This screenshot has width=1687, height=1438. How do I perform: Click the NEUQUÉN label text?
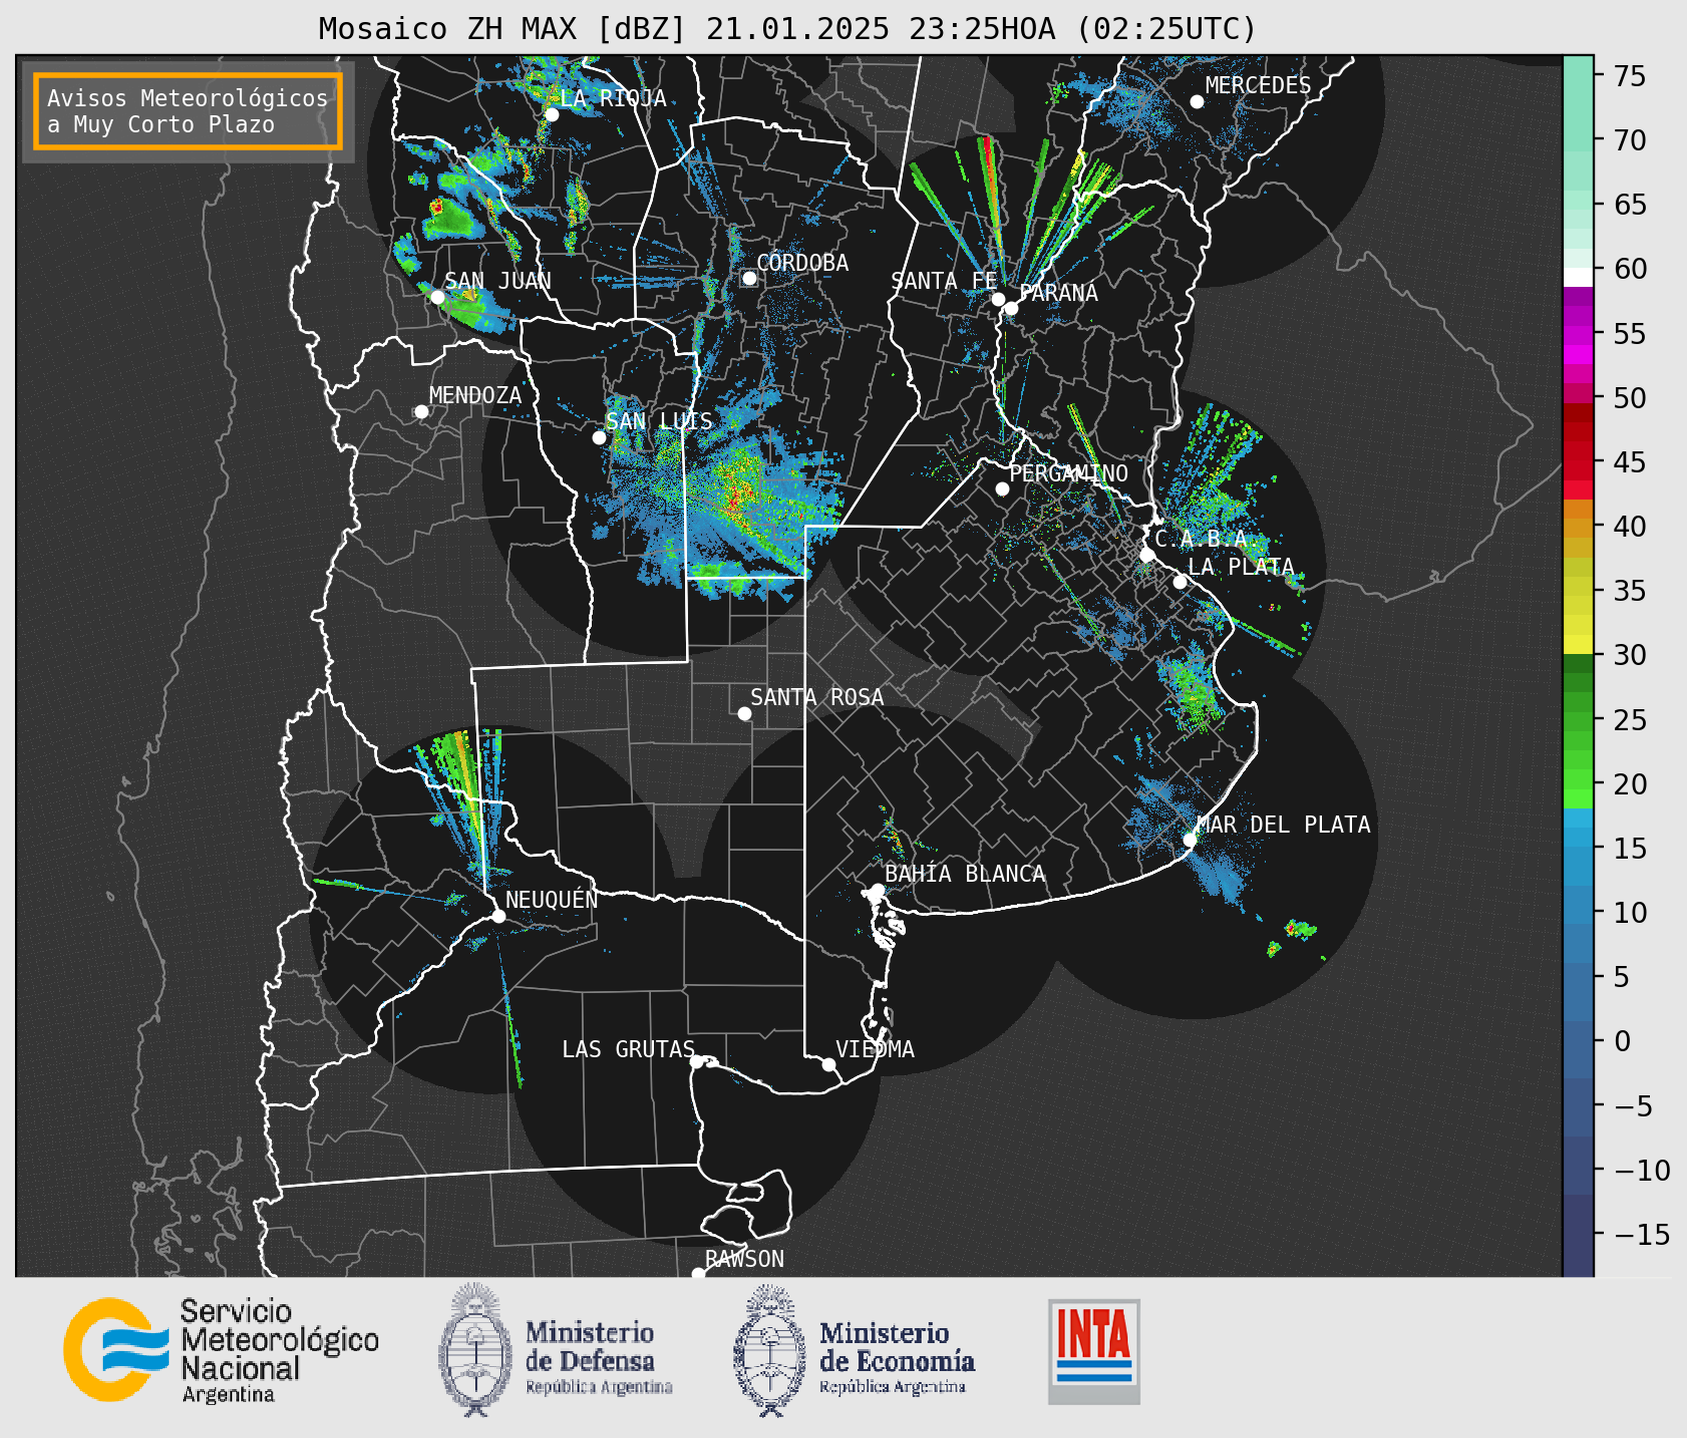click(x=552, y=899)
